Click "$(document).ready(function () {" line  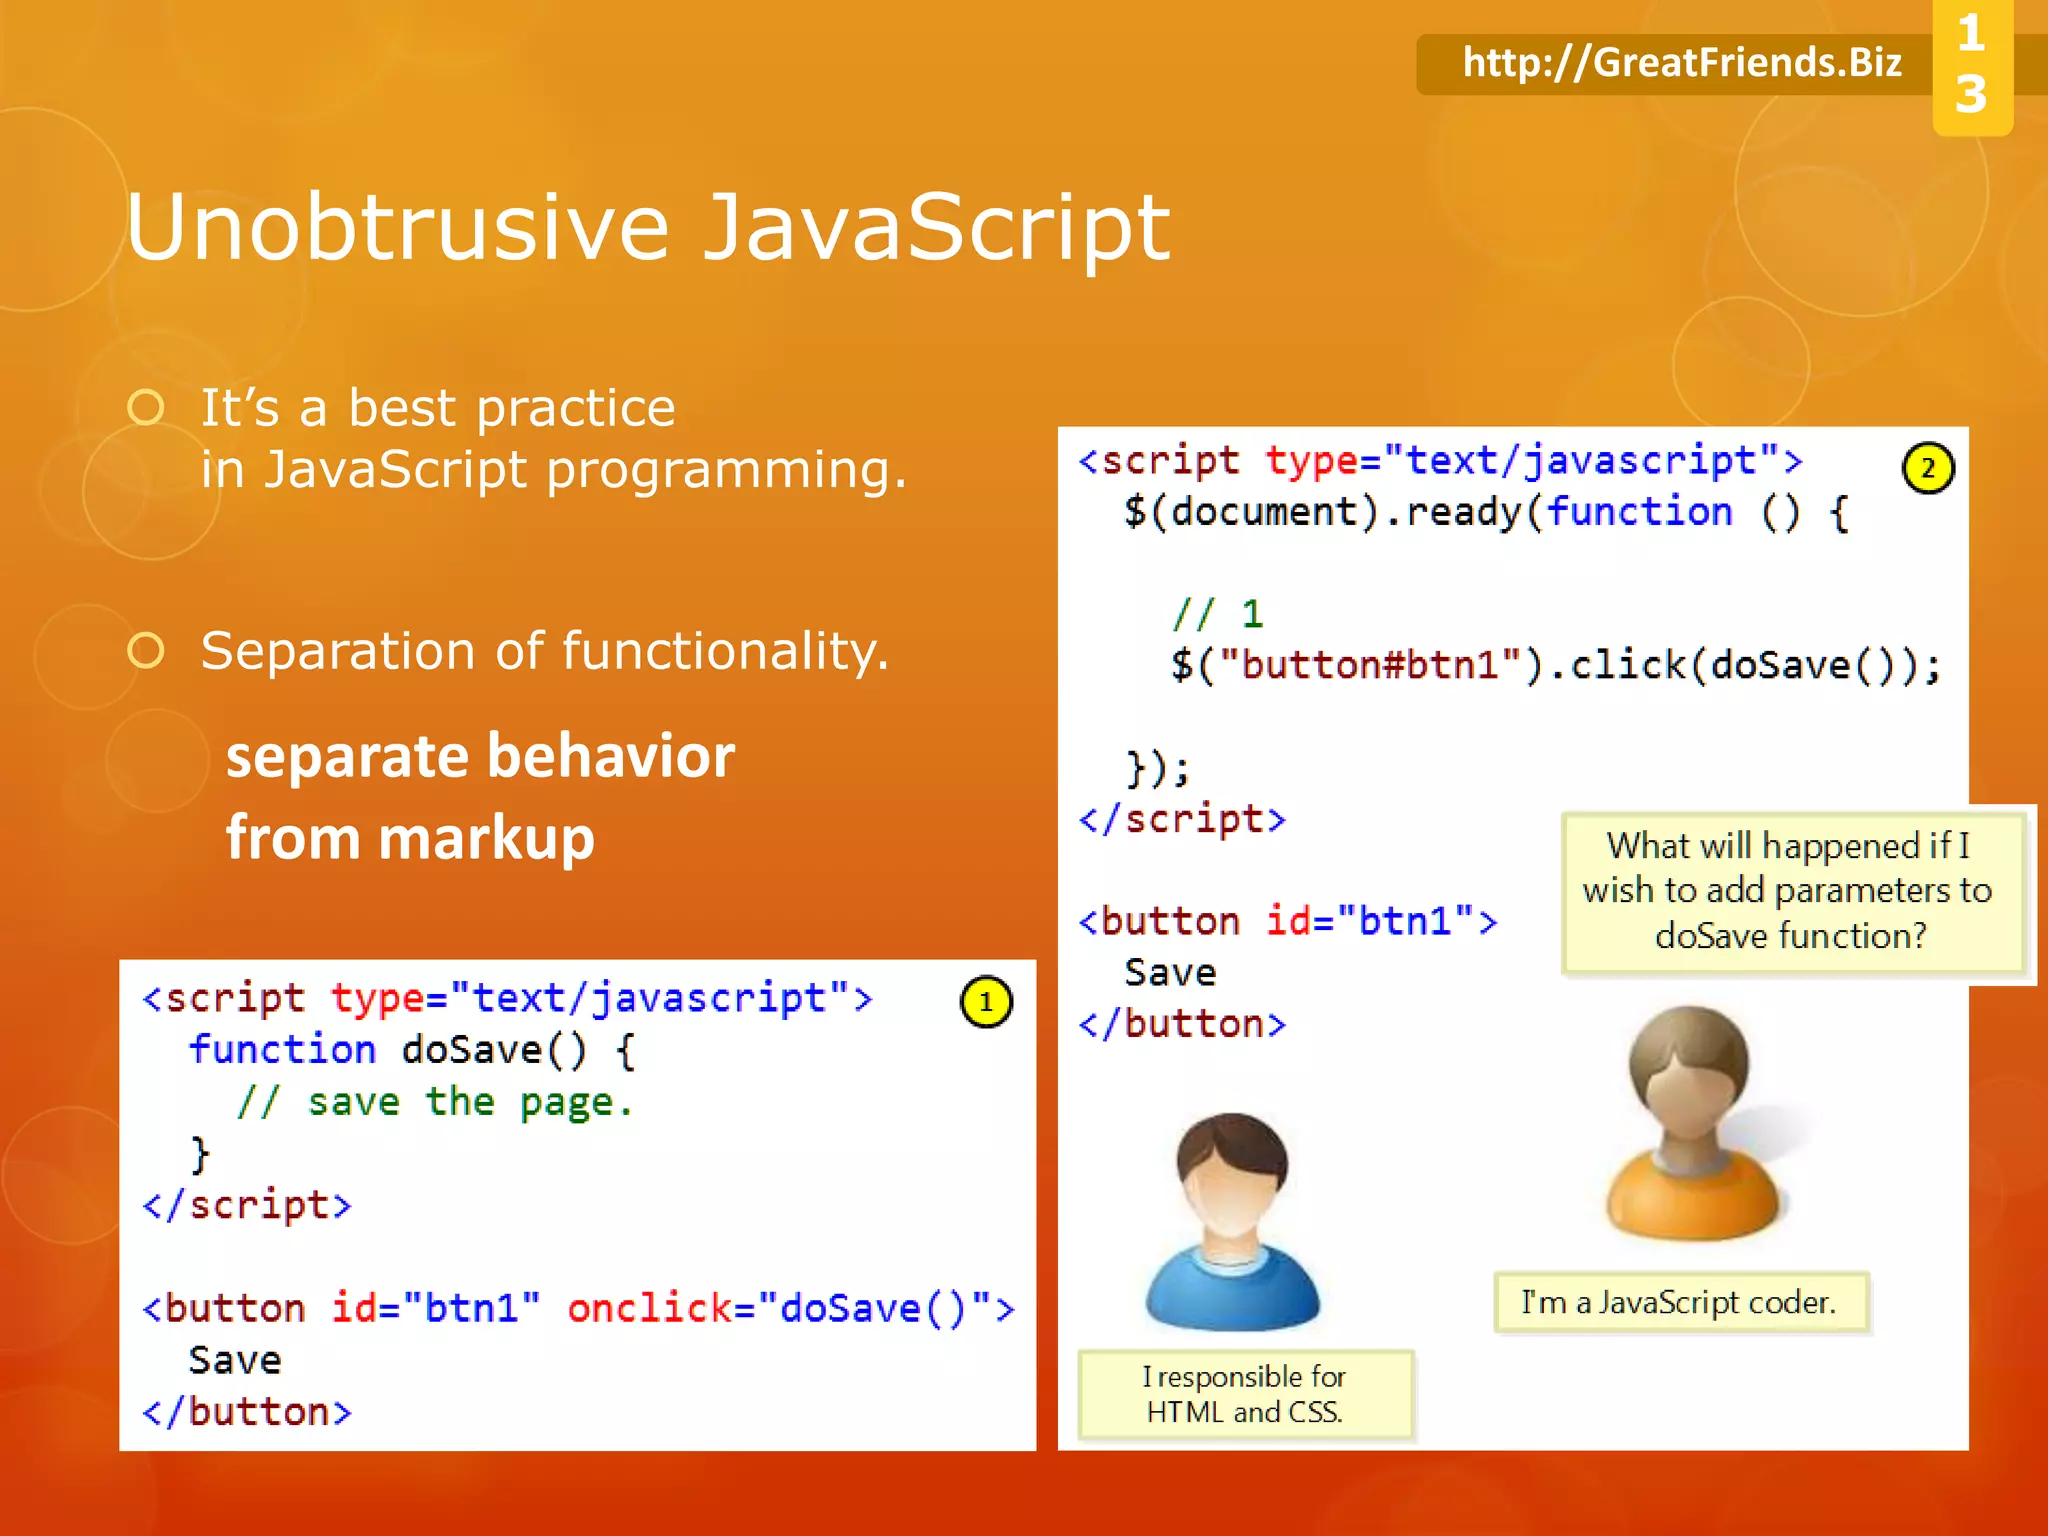(x=1487, y=512)
